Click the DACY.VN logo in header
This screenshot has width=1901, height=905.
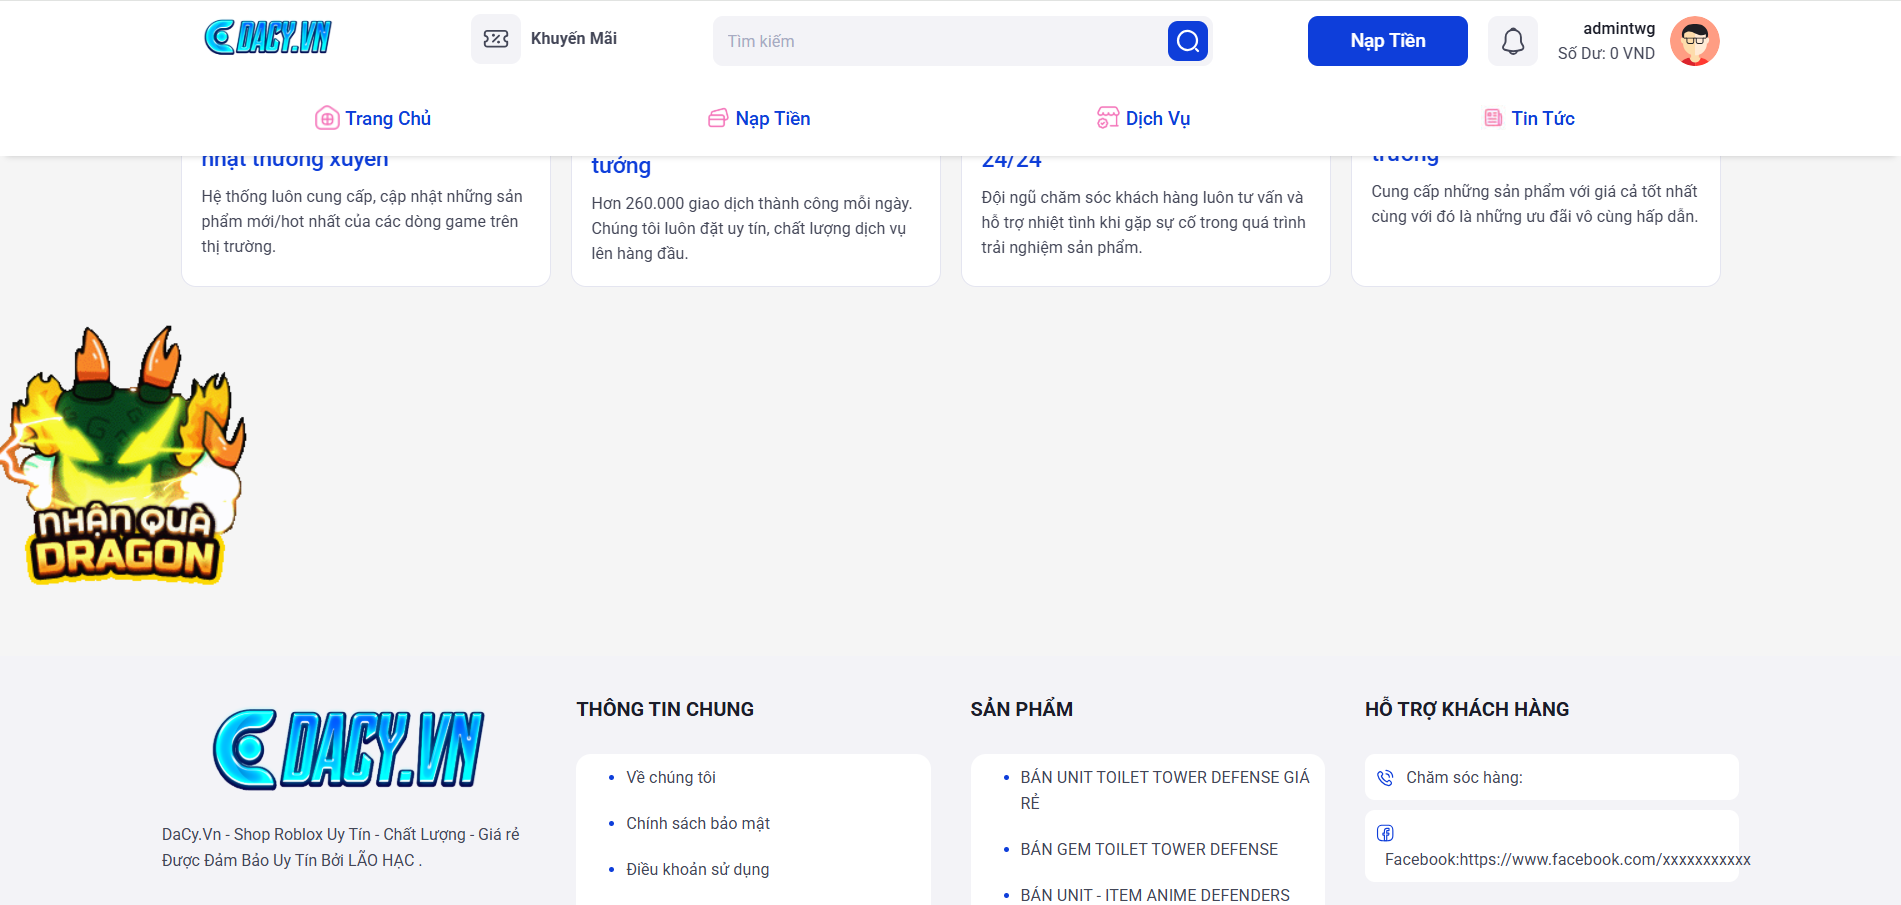[x=268, y=38]
